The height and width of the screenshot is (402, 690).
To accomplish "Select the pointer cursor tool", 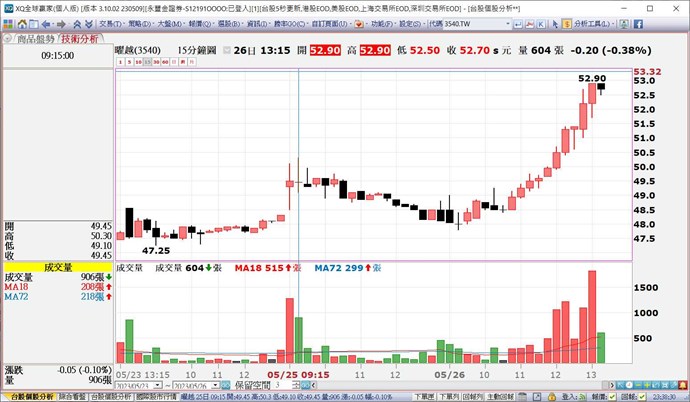I will click(x=555, y=24).
